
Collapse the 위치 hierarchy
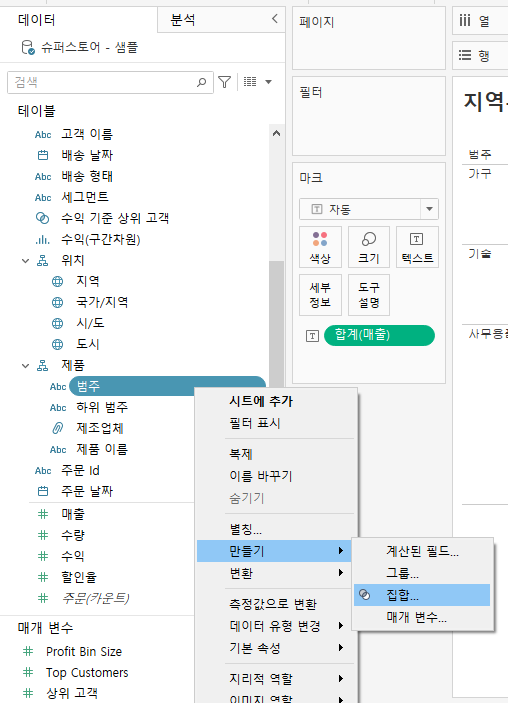pos(26,260)
